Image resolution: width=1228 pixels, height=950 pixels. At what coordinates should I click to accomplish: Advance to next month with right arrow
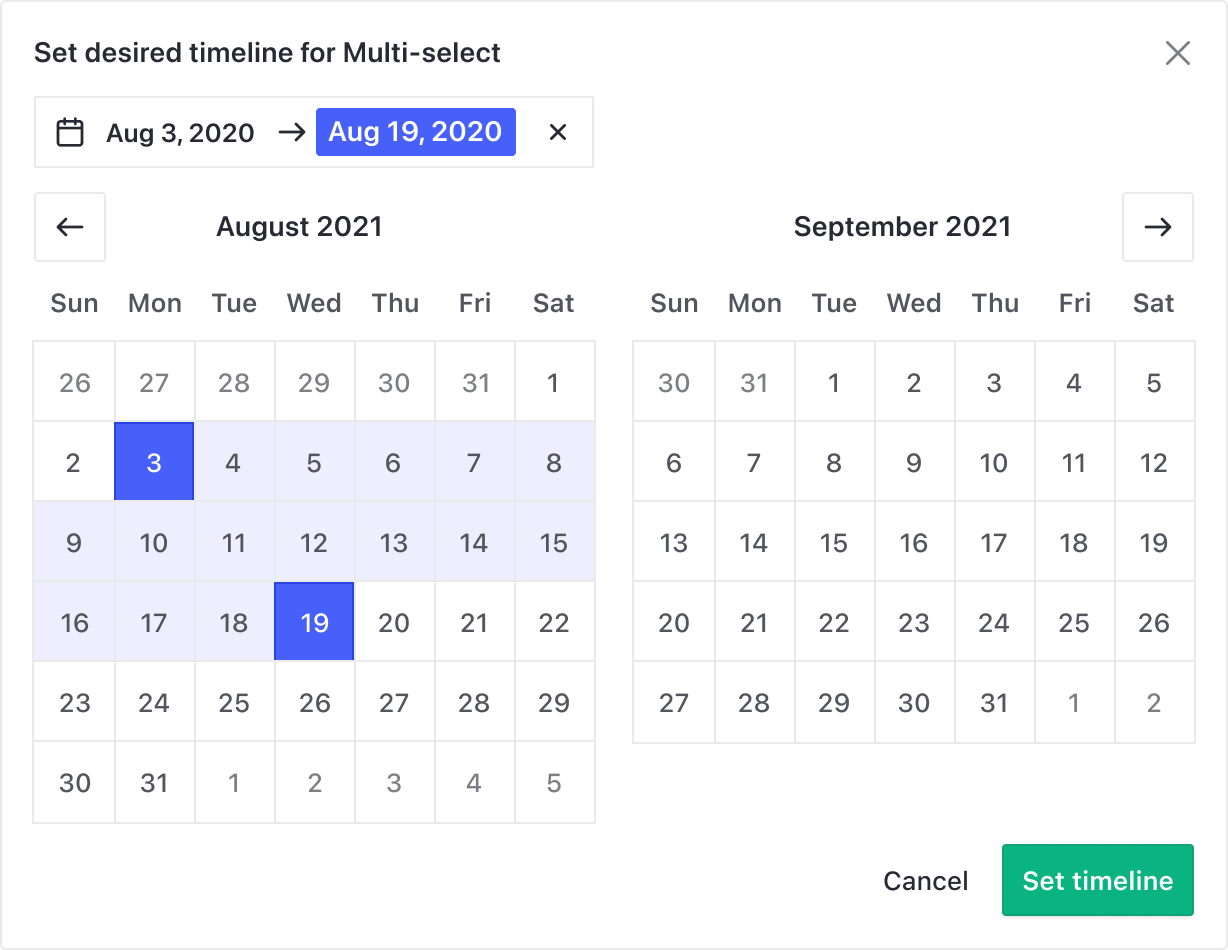(x=1157, y=227)
